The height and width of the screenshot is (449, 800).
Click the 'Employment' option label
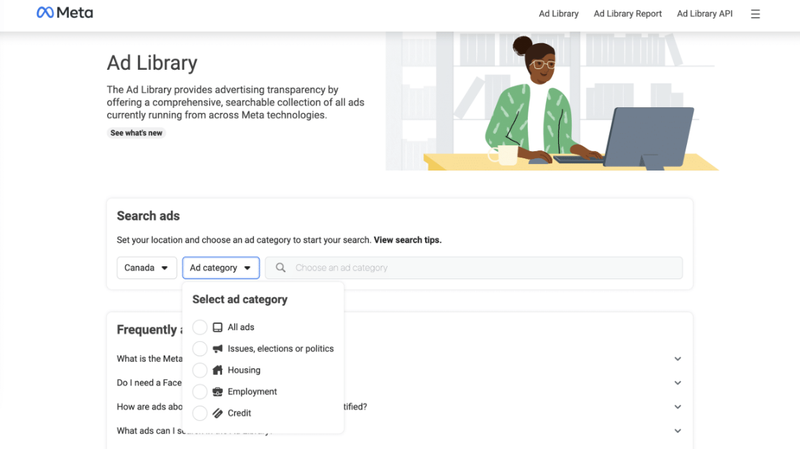(x=252, y=391)
